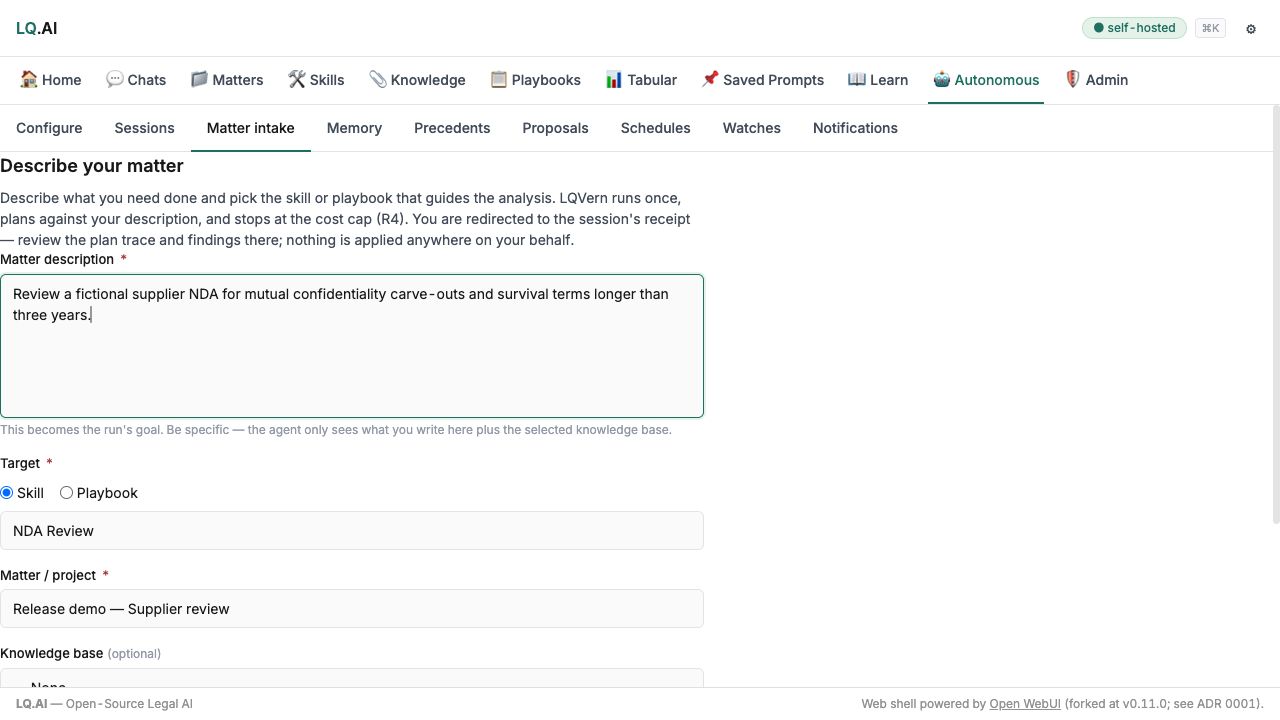Click the 'Describe your matter' heading

tap(92, 166)
